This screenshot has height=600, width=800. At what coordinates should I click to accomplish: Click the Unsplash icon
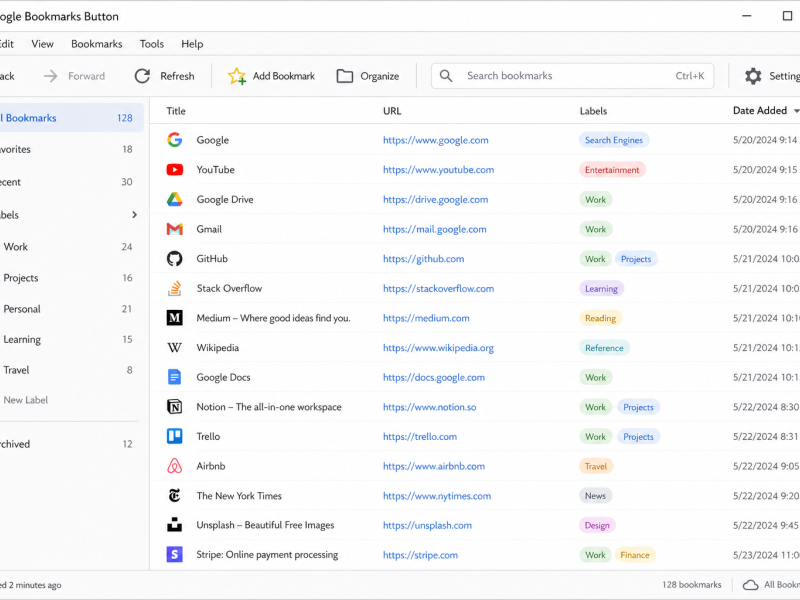click(x=174, y=525)
